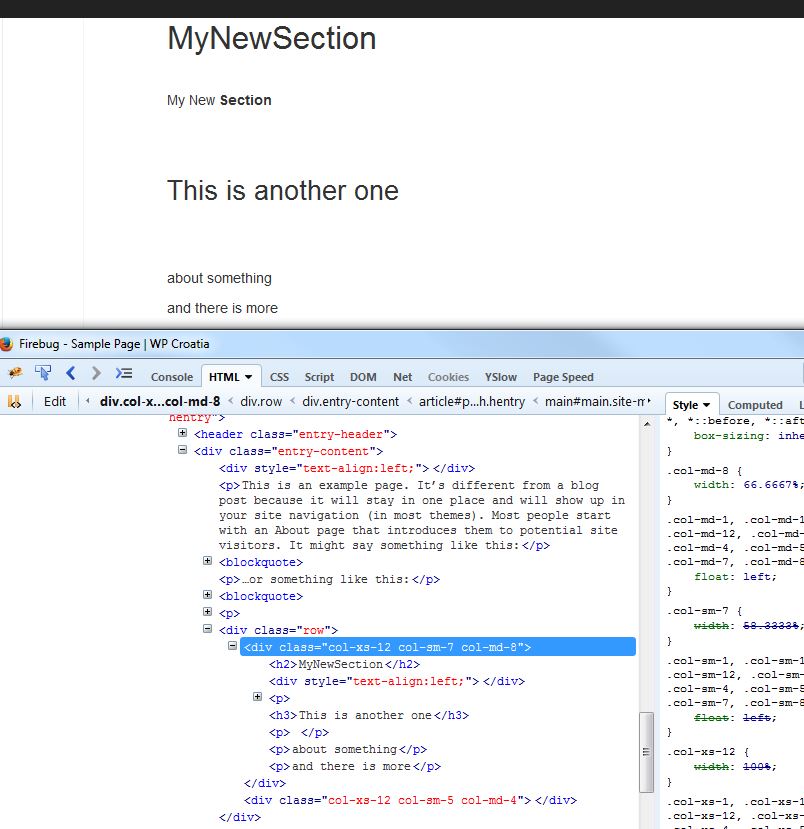Select article#p...h.hentry breadcrumb
Viewport: 804px width, 829px height.
coord(472,402)
